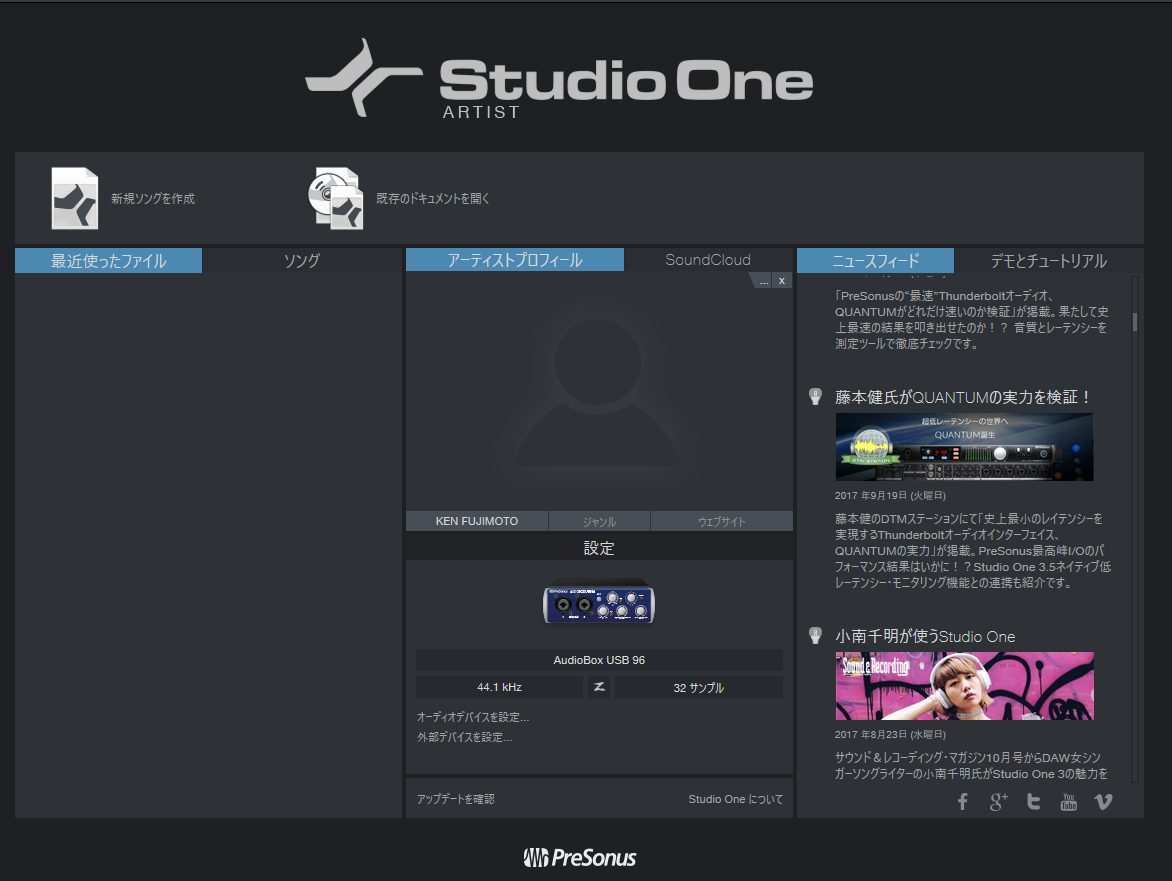Open 外部デバイスを設定... link
Image resolution: width=1172 pixels, height=881 pixels.
click(x=464, y=738)
